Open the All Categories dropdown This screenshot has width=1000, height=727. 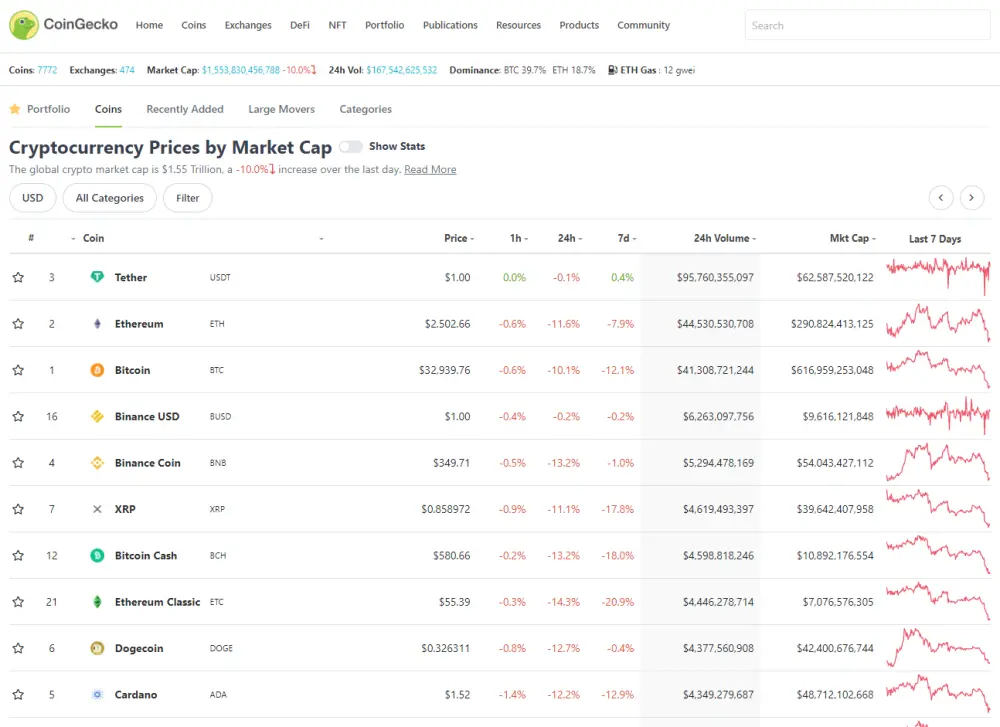110,198
